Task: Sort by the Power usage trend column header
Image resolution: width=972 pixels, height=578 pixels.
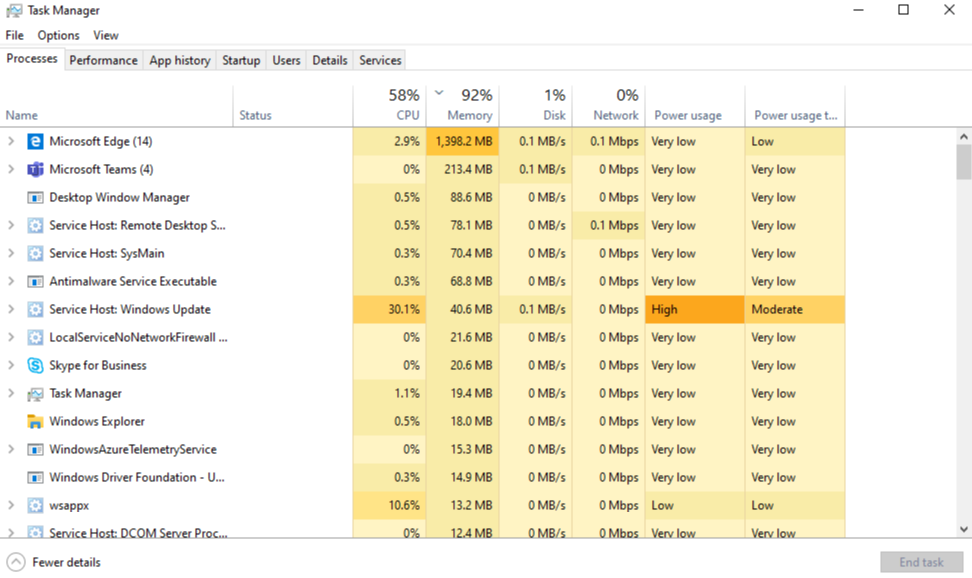Action: (x=795, y=106)
